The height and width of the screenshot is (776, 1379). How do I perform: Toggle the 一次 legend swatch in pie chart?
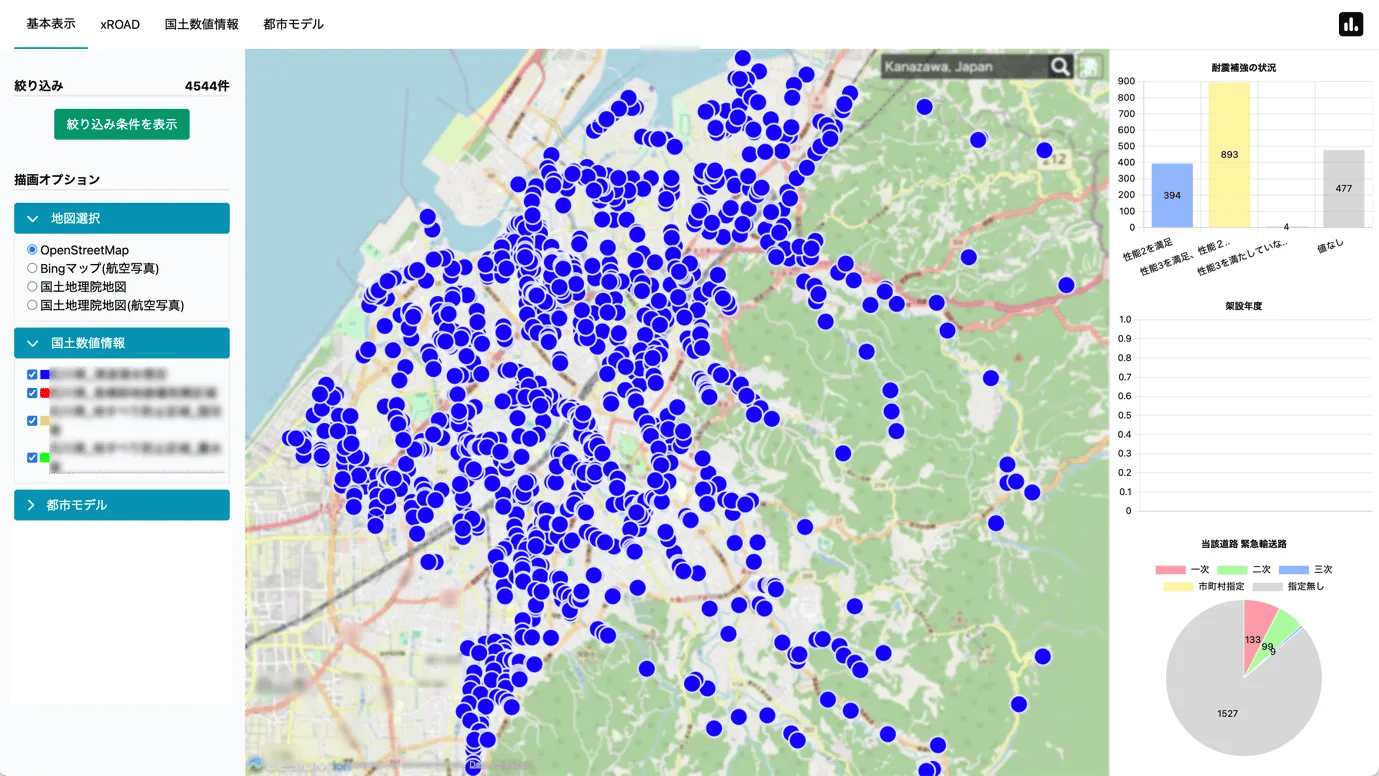click(x=1170, y=569)
